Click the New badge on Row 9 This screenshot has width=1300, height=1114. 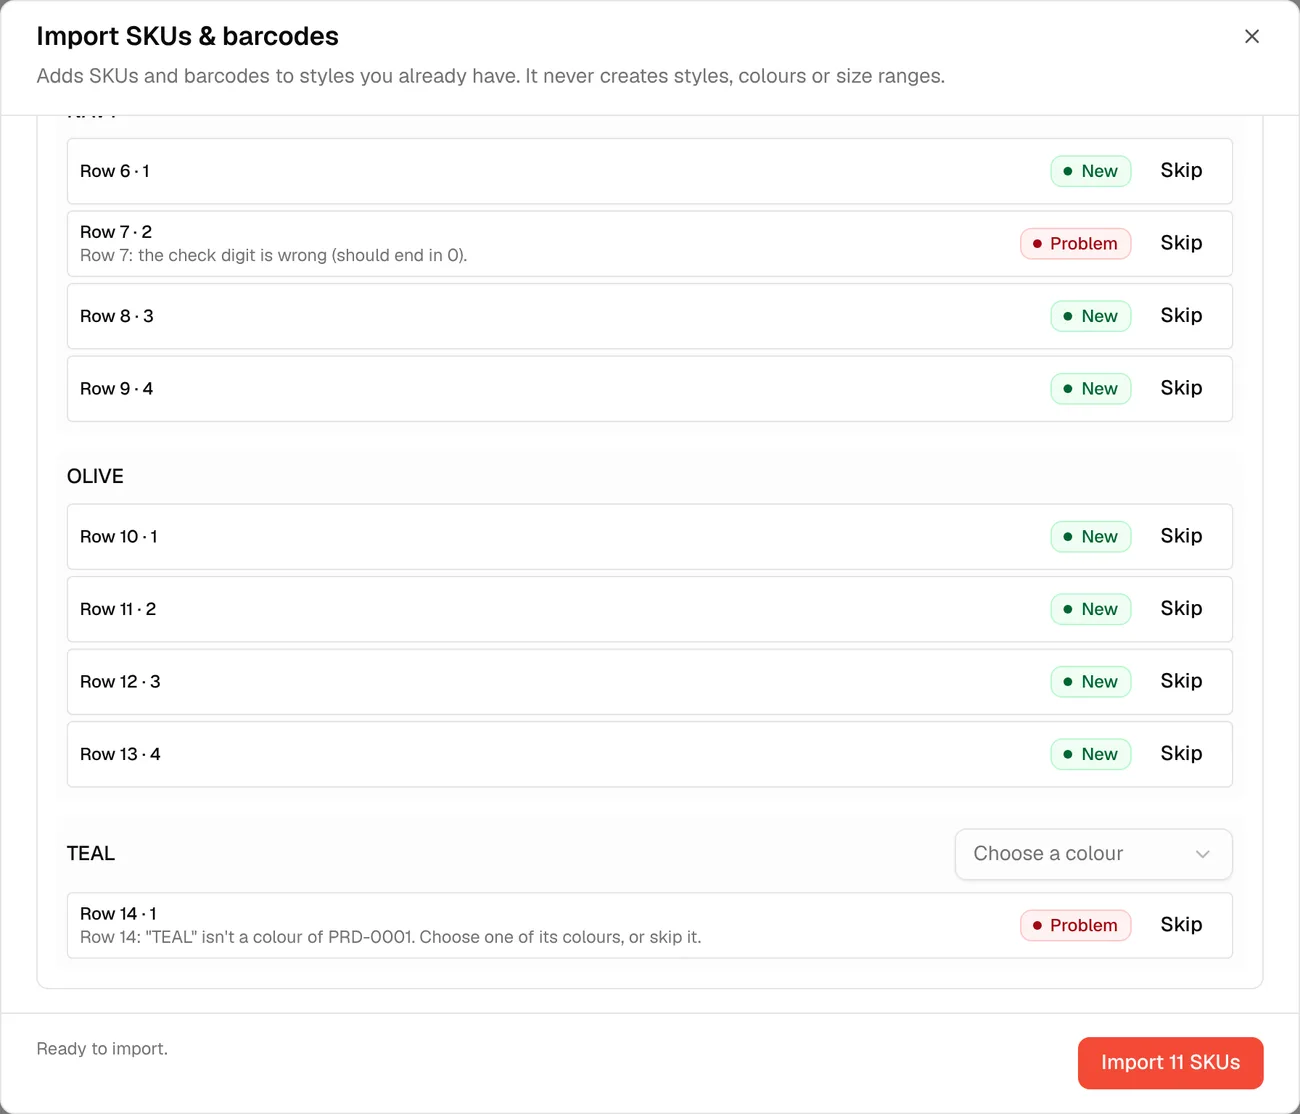pos(1090,389)
